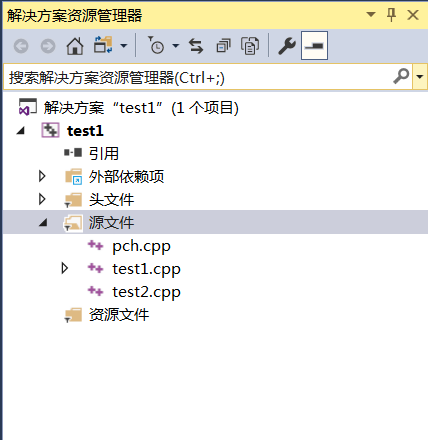Collapse the 源文件 folder

point(43,222)
